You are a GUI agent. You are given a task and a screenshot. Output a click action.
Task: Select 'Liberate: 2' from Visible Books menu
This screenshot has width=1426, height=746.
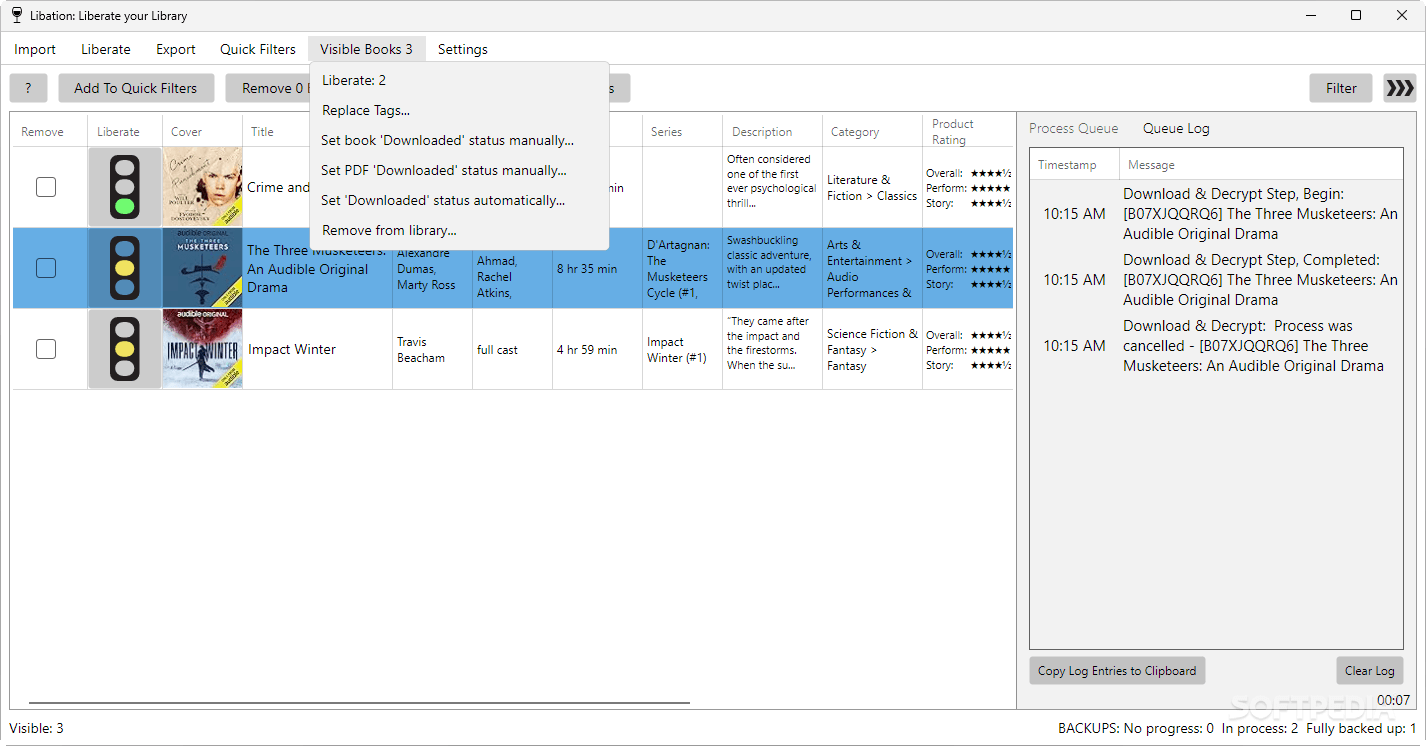click(x=354, y=80)
